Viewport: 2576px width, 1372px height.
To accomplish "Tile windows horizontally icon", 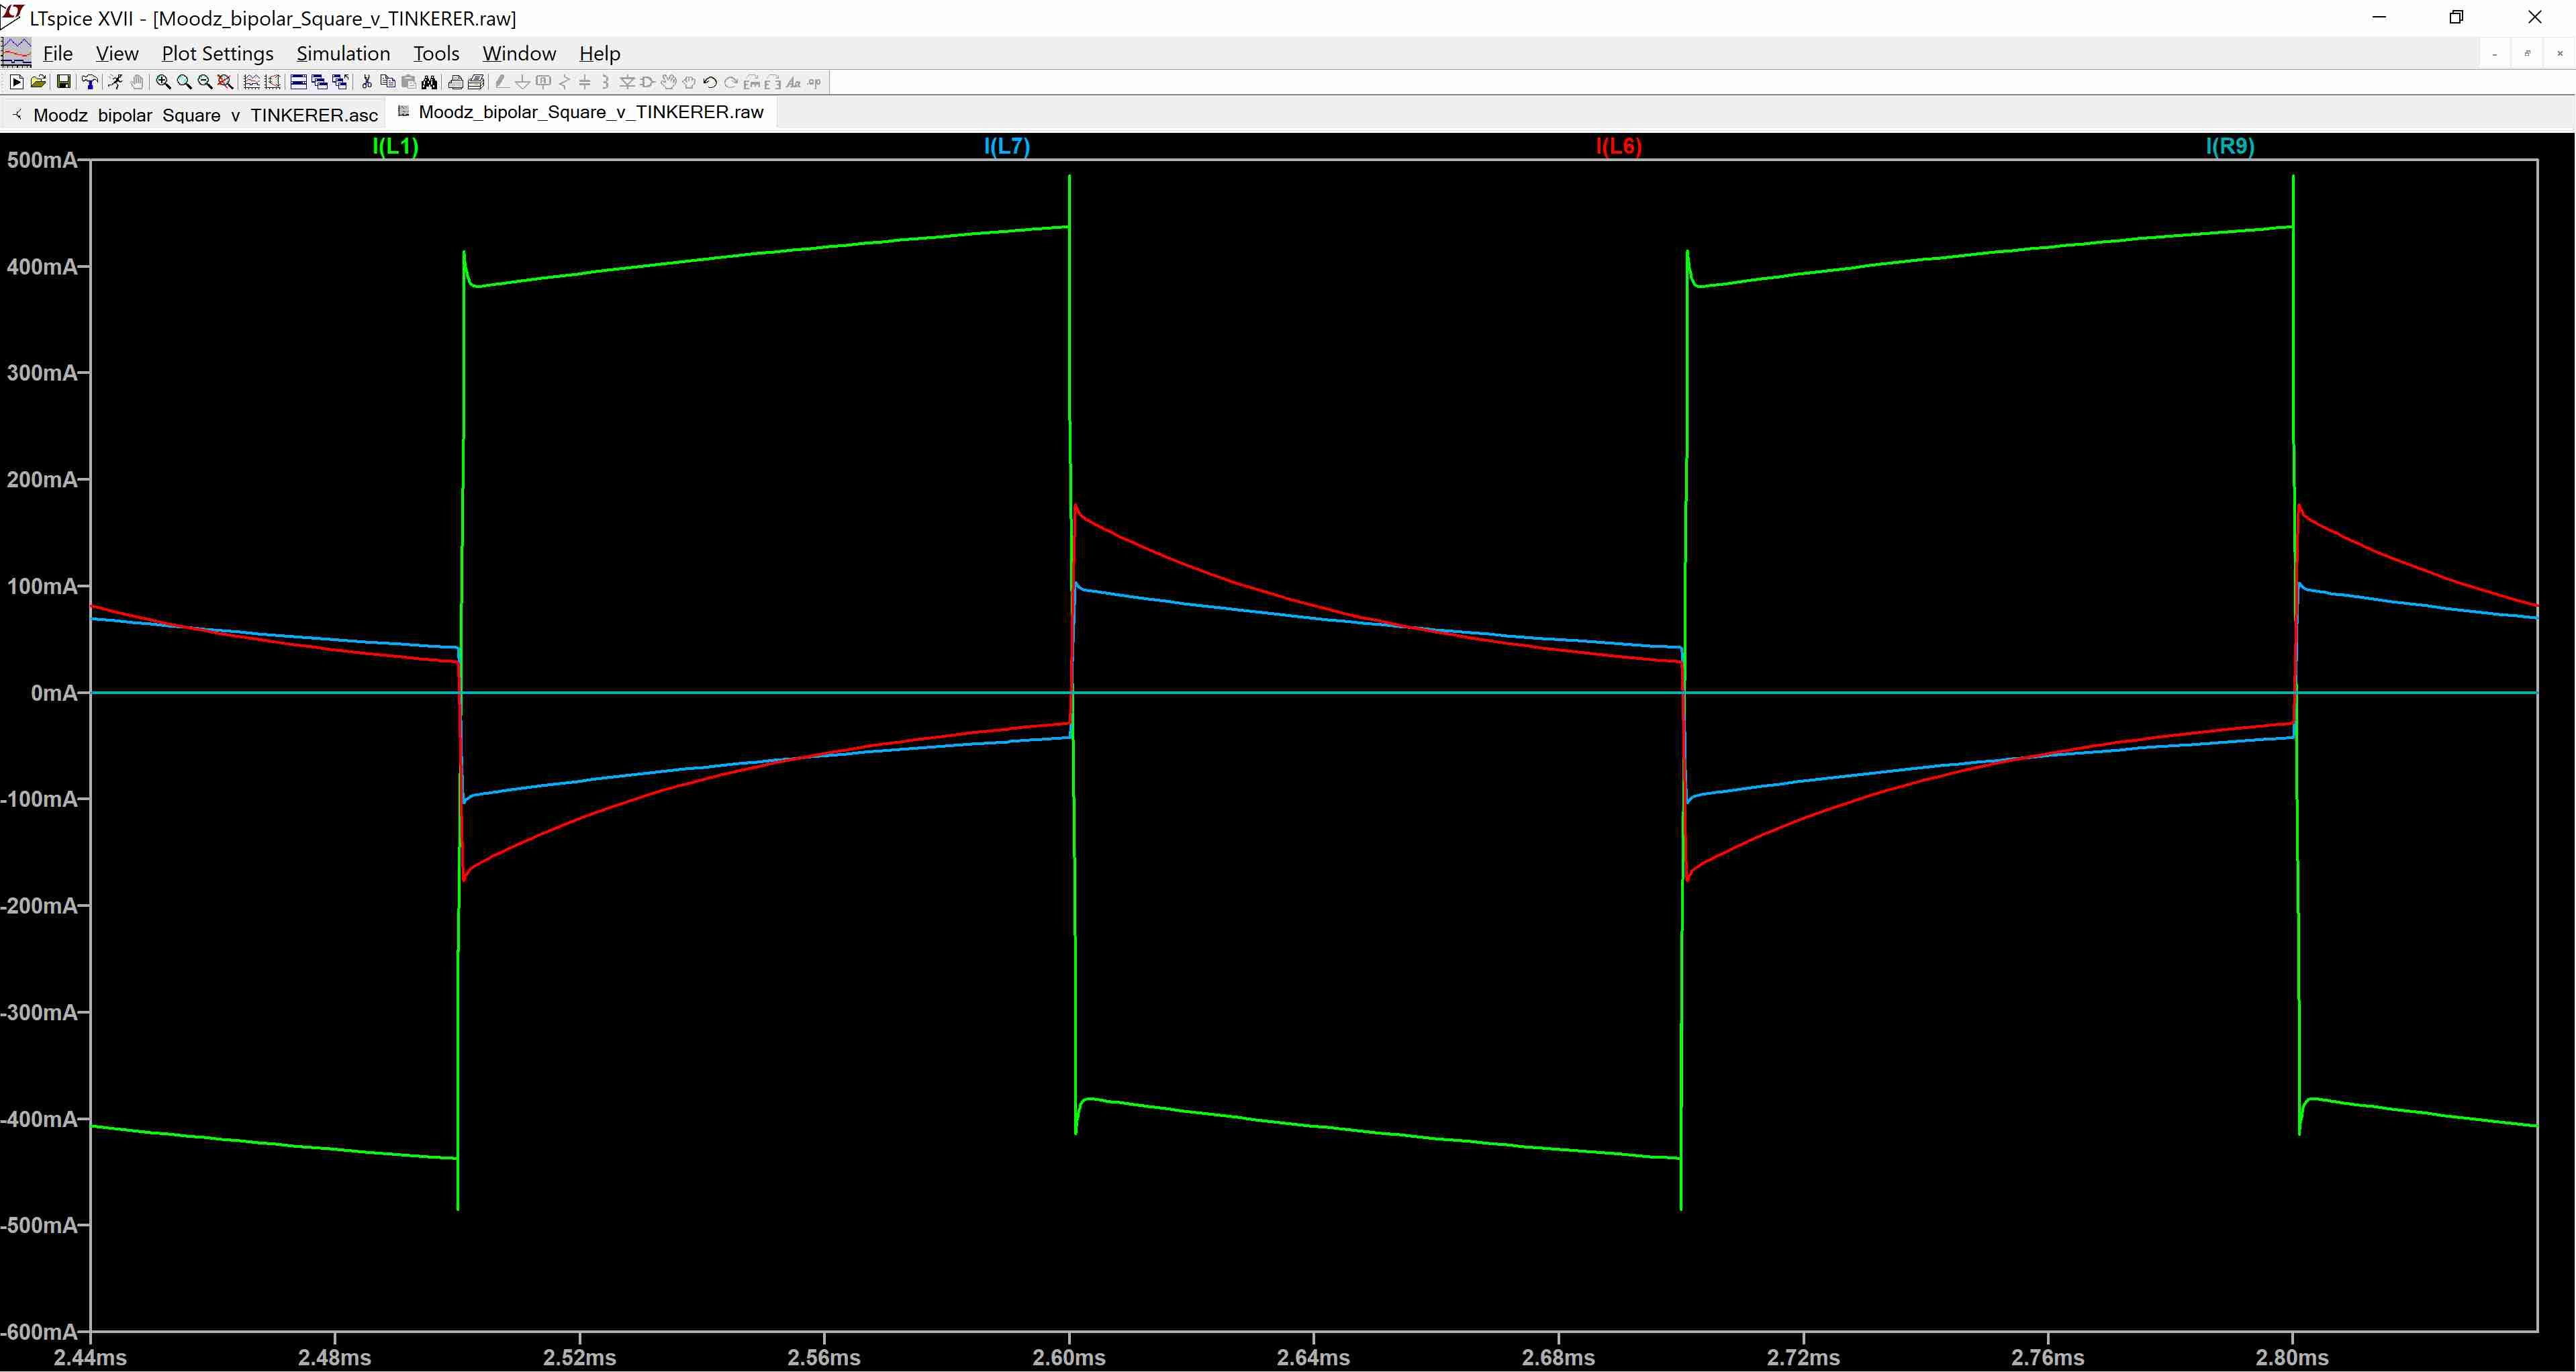I will 298,82.
